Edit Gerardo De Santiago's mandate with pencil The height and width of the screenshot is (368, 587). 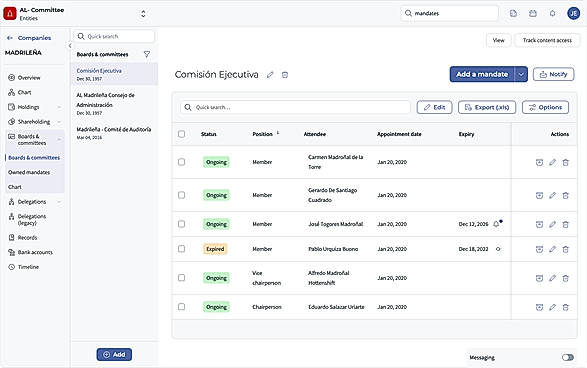(553, 195)
